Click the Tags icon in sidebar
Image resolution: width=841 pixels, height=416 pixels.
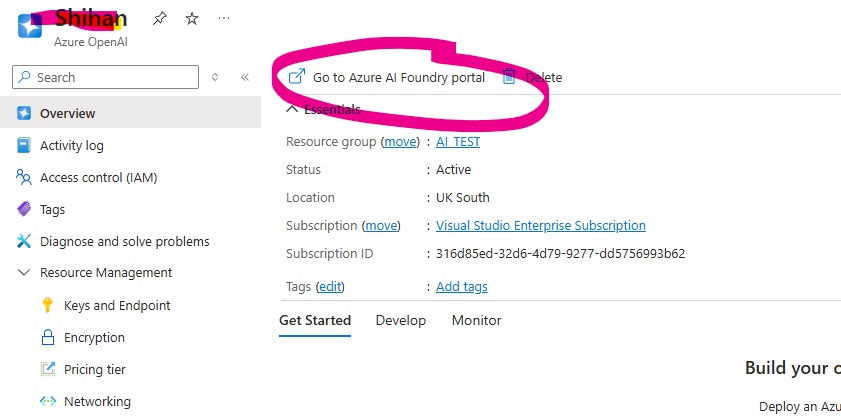click(24, 209)
